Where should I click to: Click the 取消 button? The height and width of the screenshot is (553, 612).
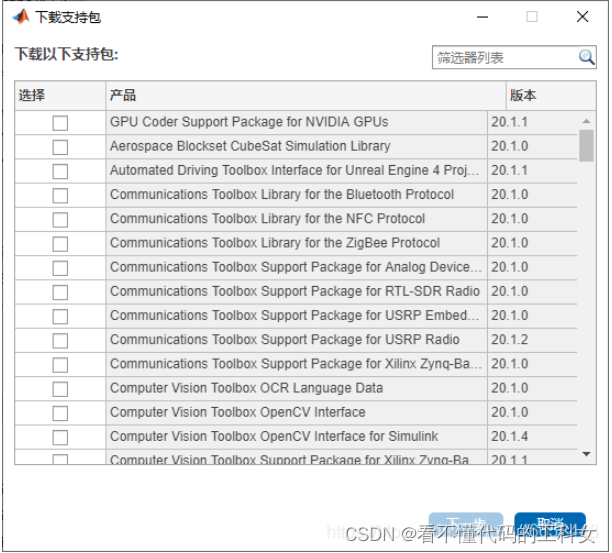(550, 525)
